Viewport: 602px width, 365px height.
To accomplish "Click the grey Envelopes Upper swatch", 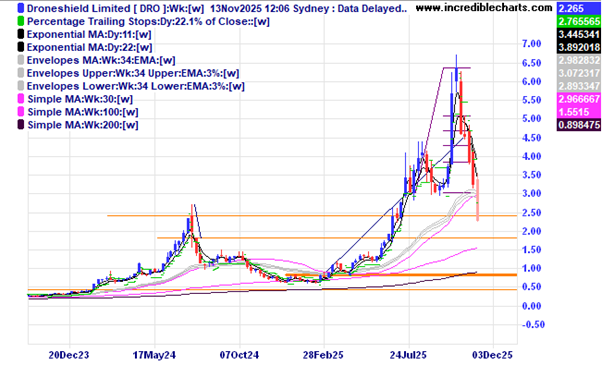I will coord(21,73).
